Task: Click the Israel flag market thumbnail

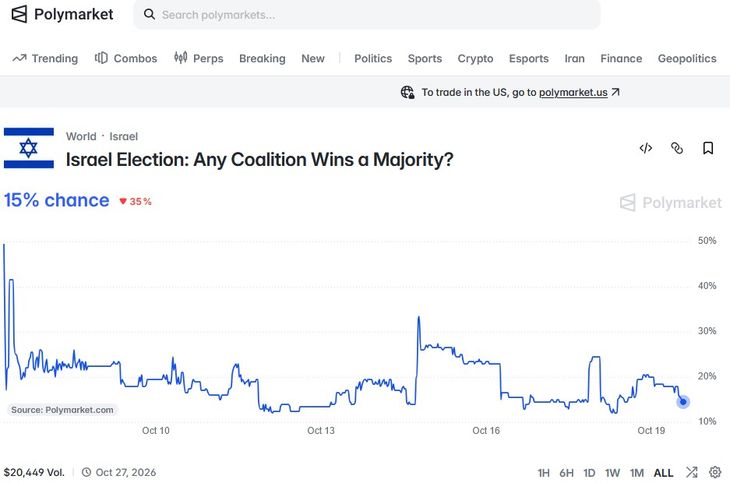Action: [x=29, y=148]
